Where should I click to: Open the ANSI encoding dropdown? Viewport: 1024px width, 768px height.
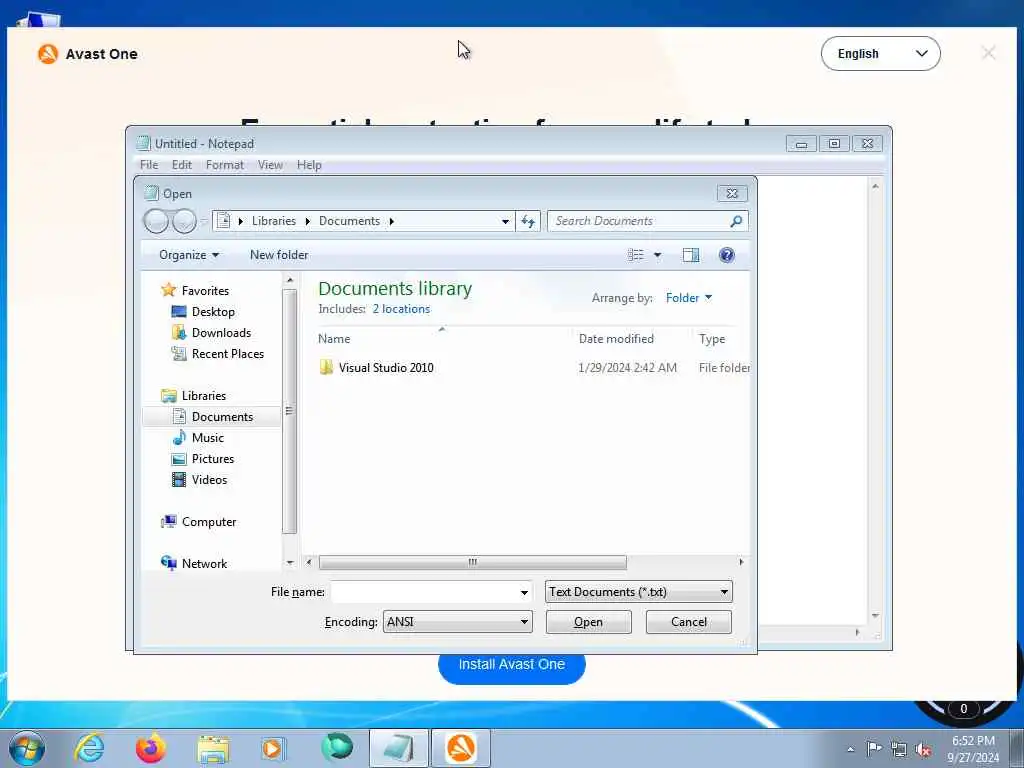point(457,622)
